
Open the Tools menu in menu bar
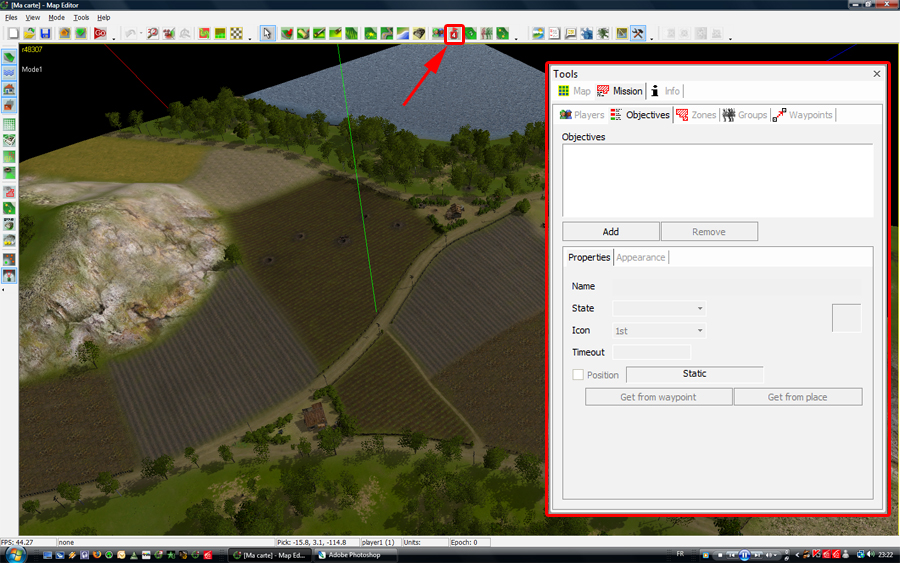[x=81, y=18]
